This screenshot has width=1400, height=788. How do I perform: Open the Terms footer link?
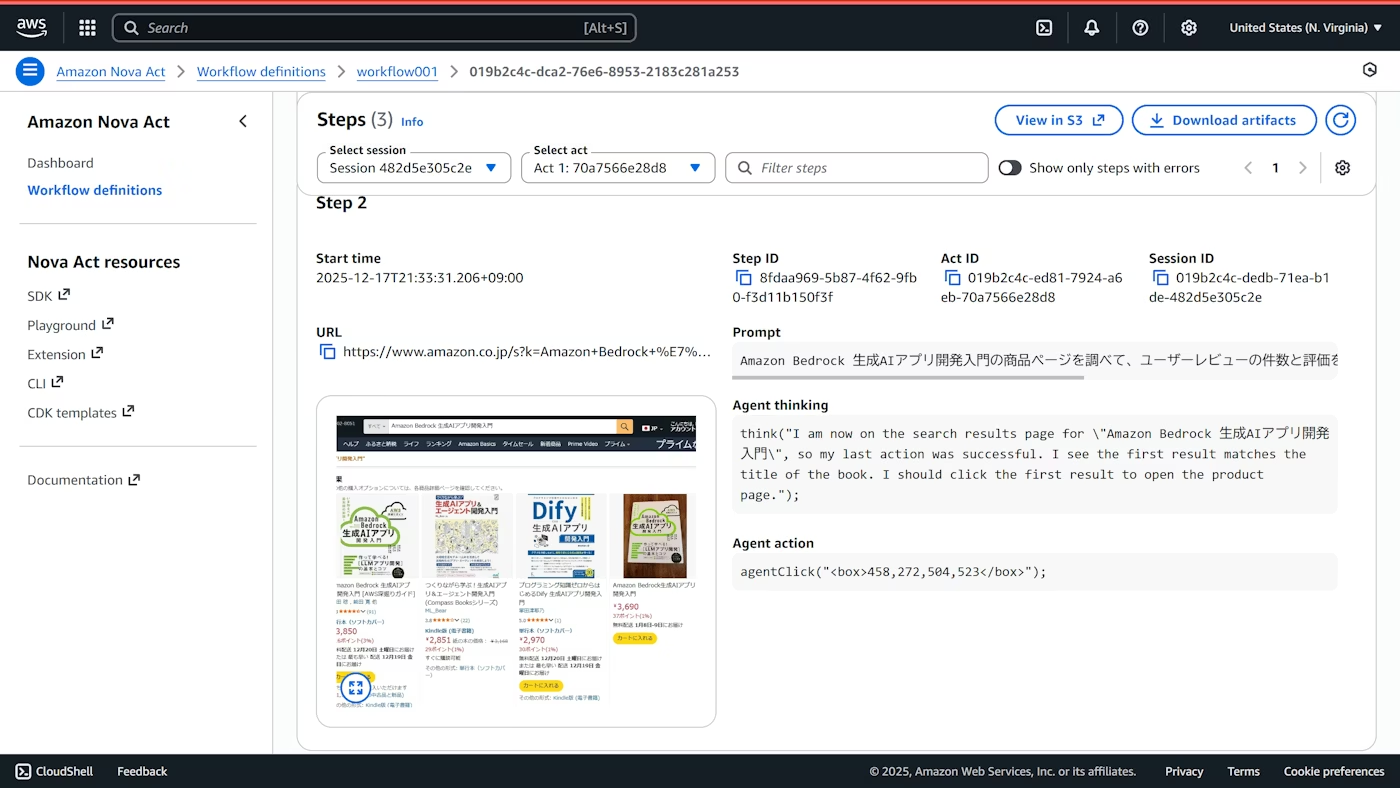(1243, 771)
